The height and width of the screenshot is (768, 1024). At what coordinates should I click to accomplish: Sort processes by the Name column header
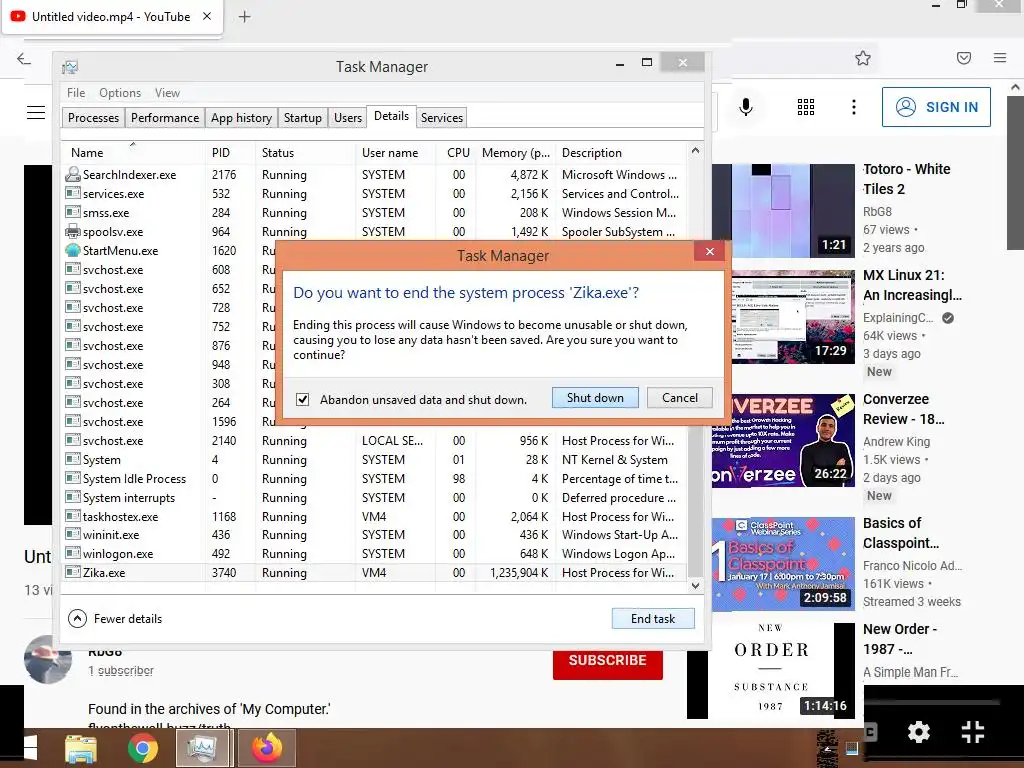click(x=133, y=153)
